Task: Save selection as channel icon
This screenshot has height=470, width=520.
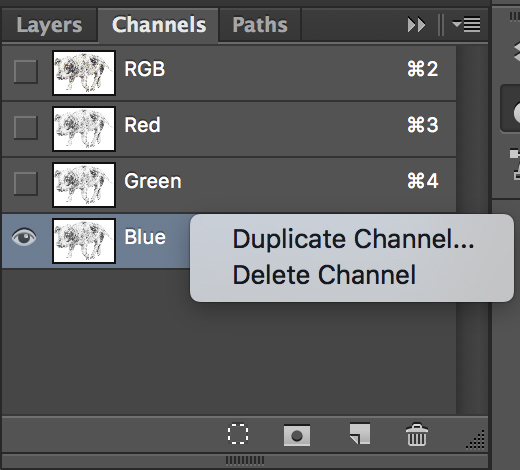Action: point(297,435)
